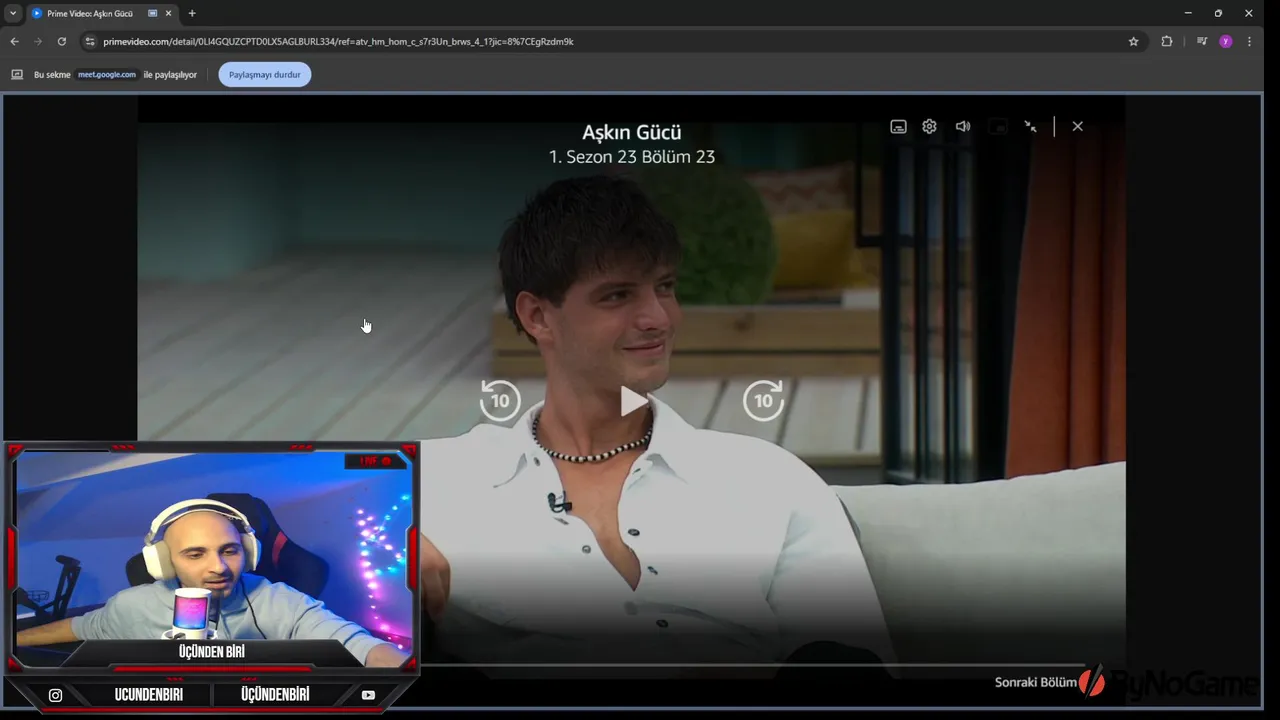The image size is (1280, 720).
Task: Restore down the Chrome window
Action: click(x=1218, y=13)
